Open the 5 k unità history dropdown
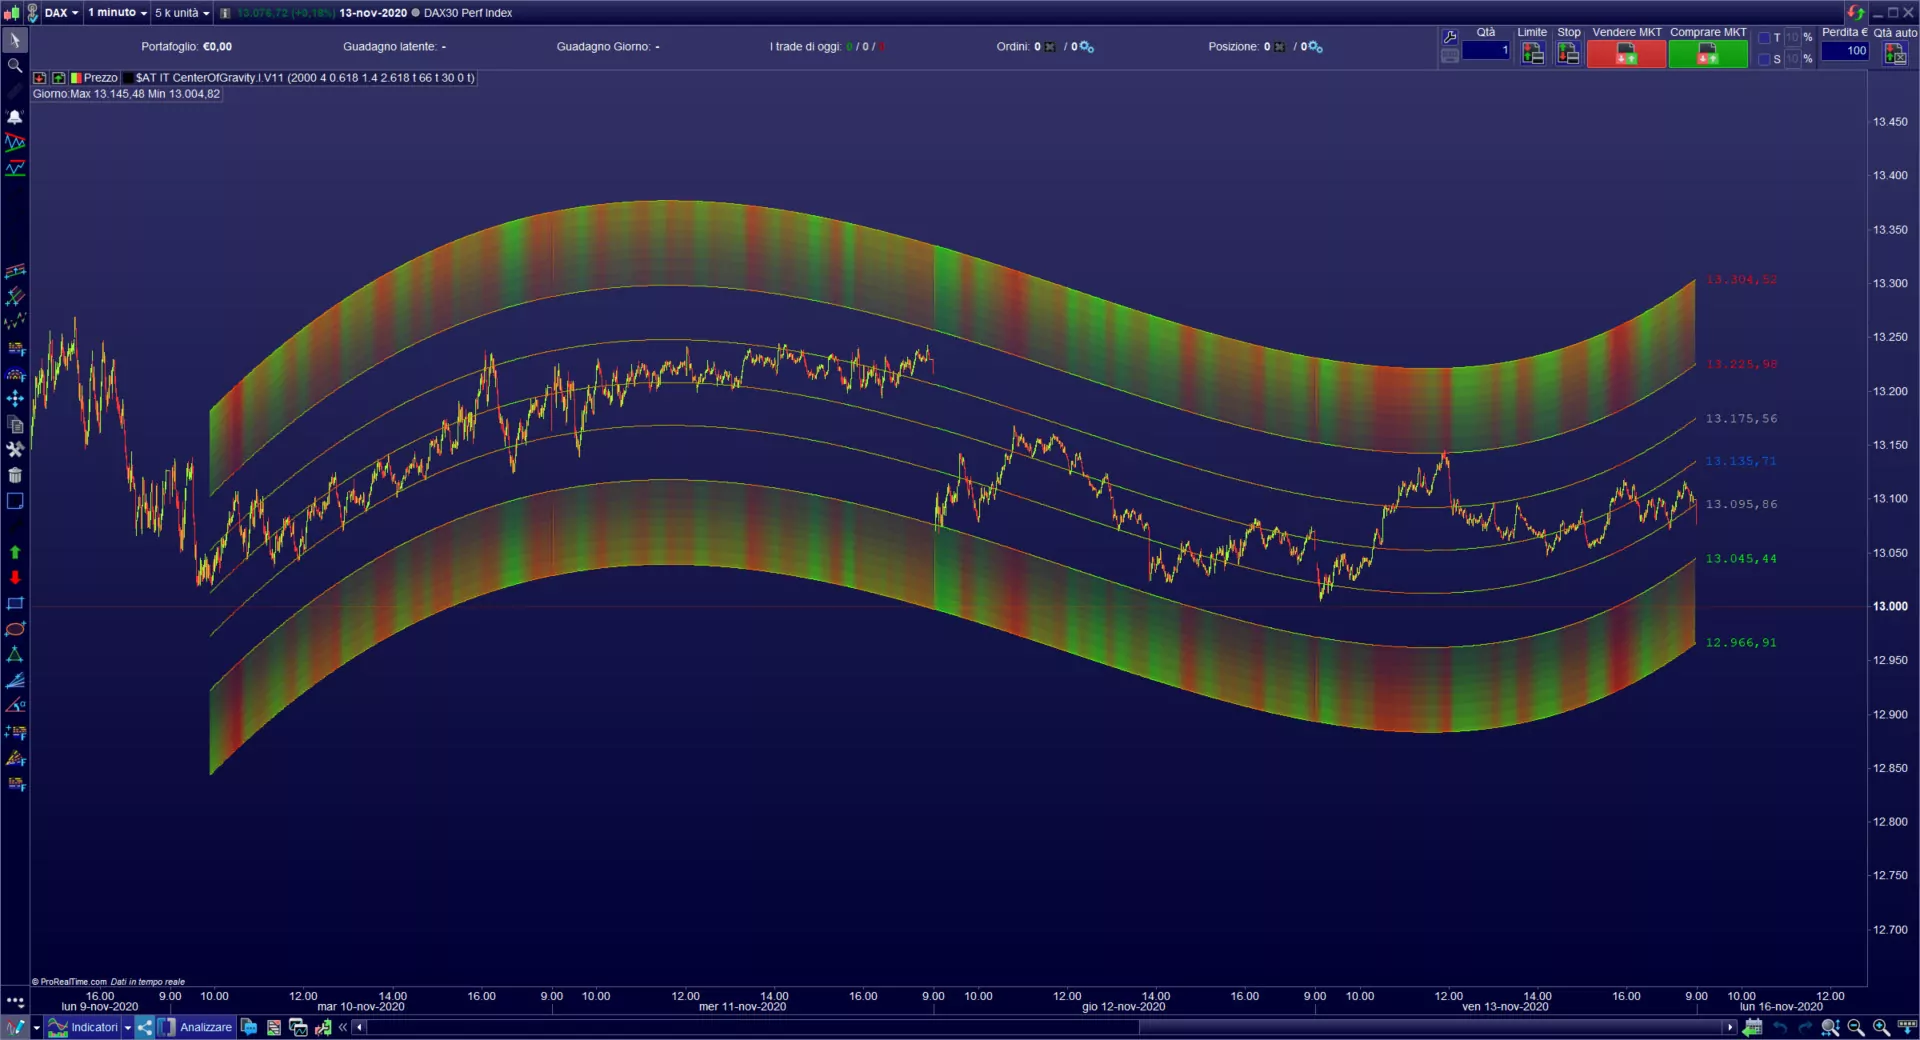The height and width of the screenshot is (1040, 1920). coord(182,13)
